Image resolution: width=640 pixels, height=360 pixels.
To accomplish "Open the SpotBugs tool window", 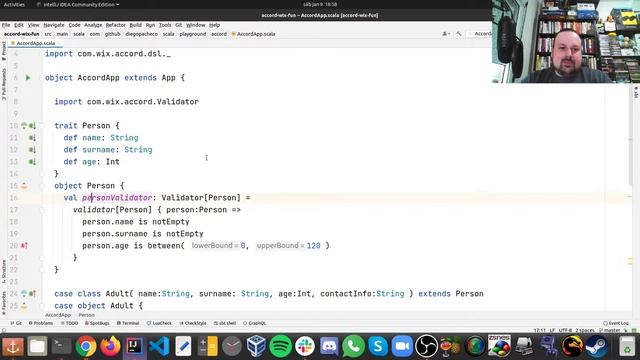I will [97, 323].
